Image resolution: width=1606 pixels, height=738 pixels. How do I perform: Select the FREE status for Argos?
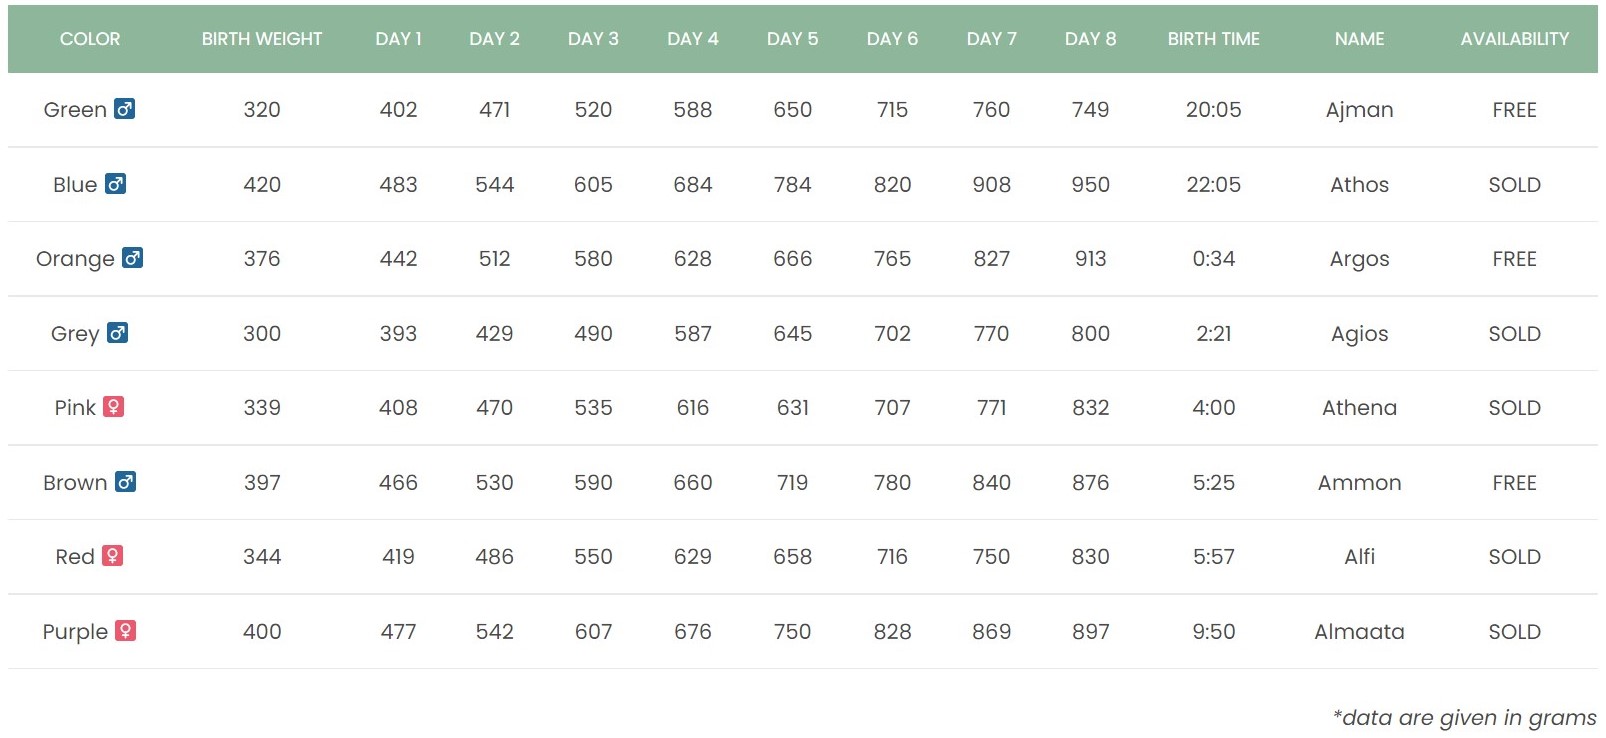(x=1514, y=259)
